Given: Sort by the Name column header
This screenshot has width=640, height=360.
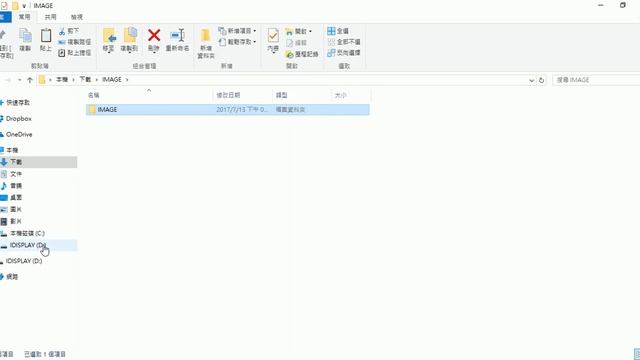Looking at the screenshot, I should (x=149, y=95).
